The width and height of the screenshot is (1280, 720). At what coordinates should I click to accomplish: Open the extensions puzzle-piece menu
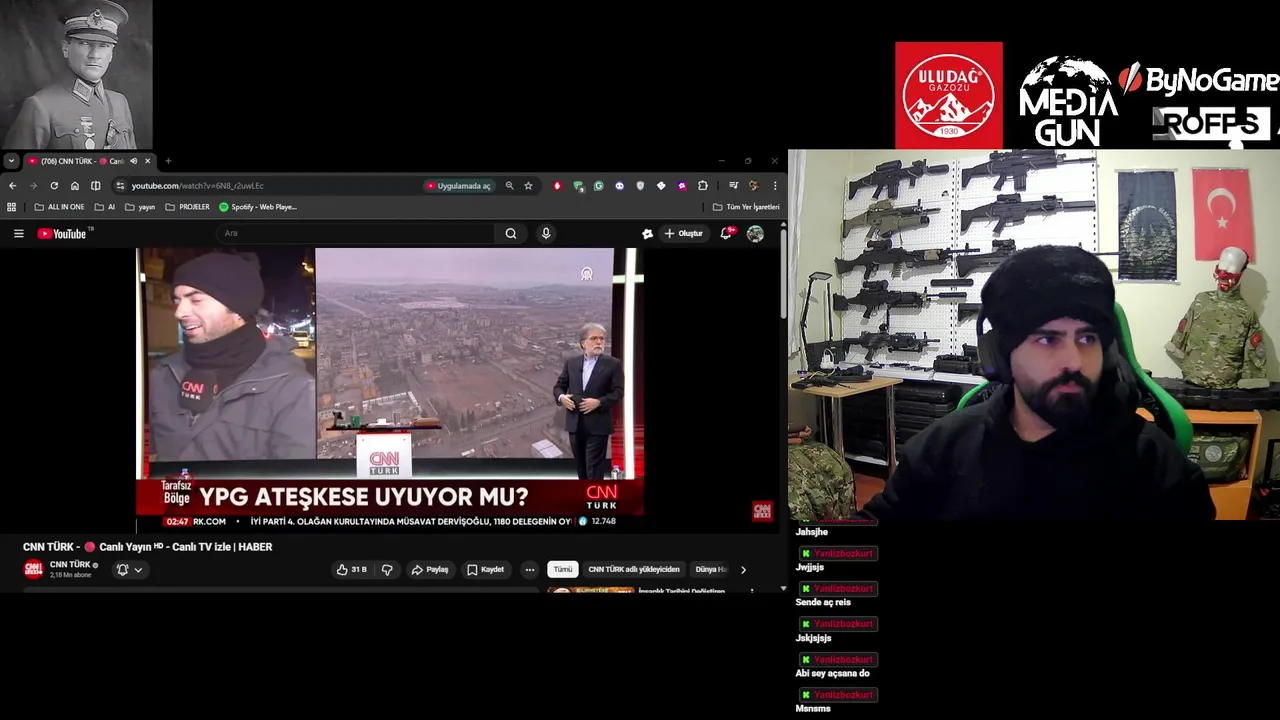coord(702,185)
